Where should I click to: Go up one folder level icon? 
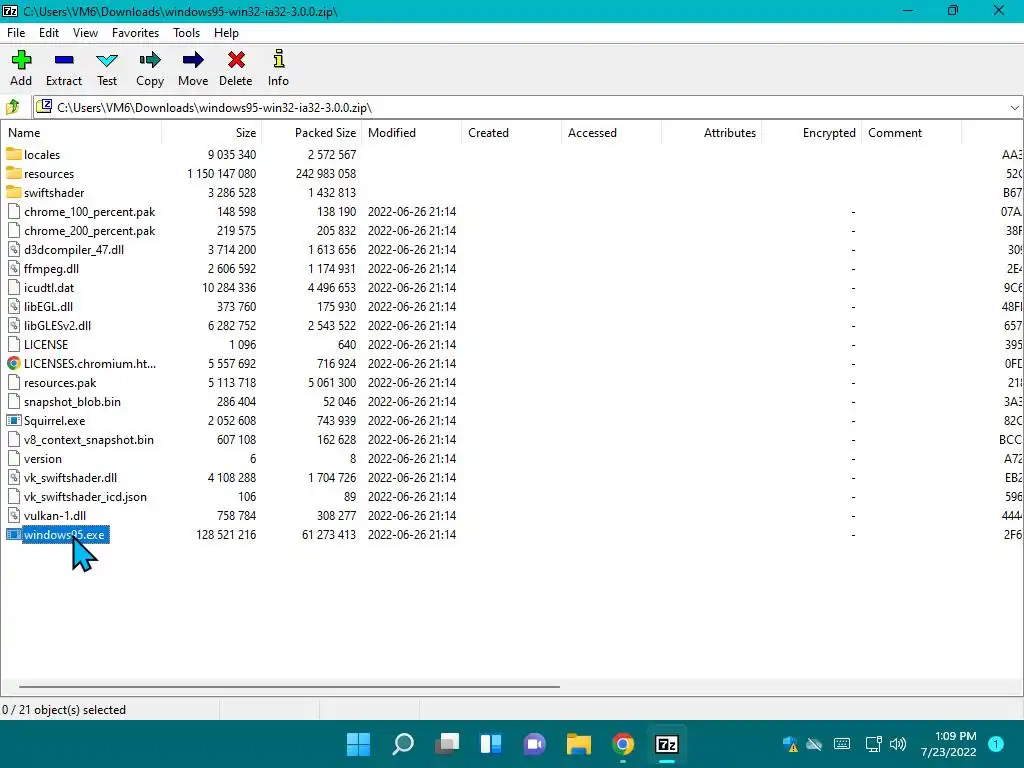coord(12,107)
